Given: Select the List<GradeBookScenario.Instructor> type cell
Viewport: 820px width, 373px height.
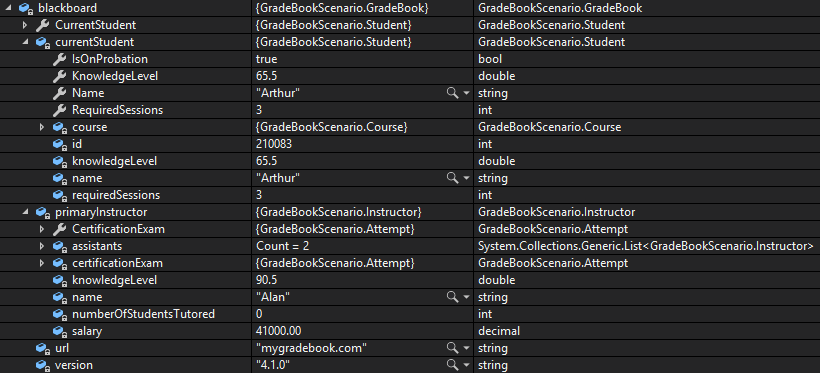Looking at the screenshot, I should (646, 246).
